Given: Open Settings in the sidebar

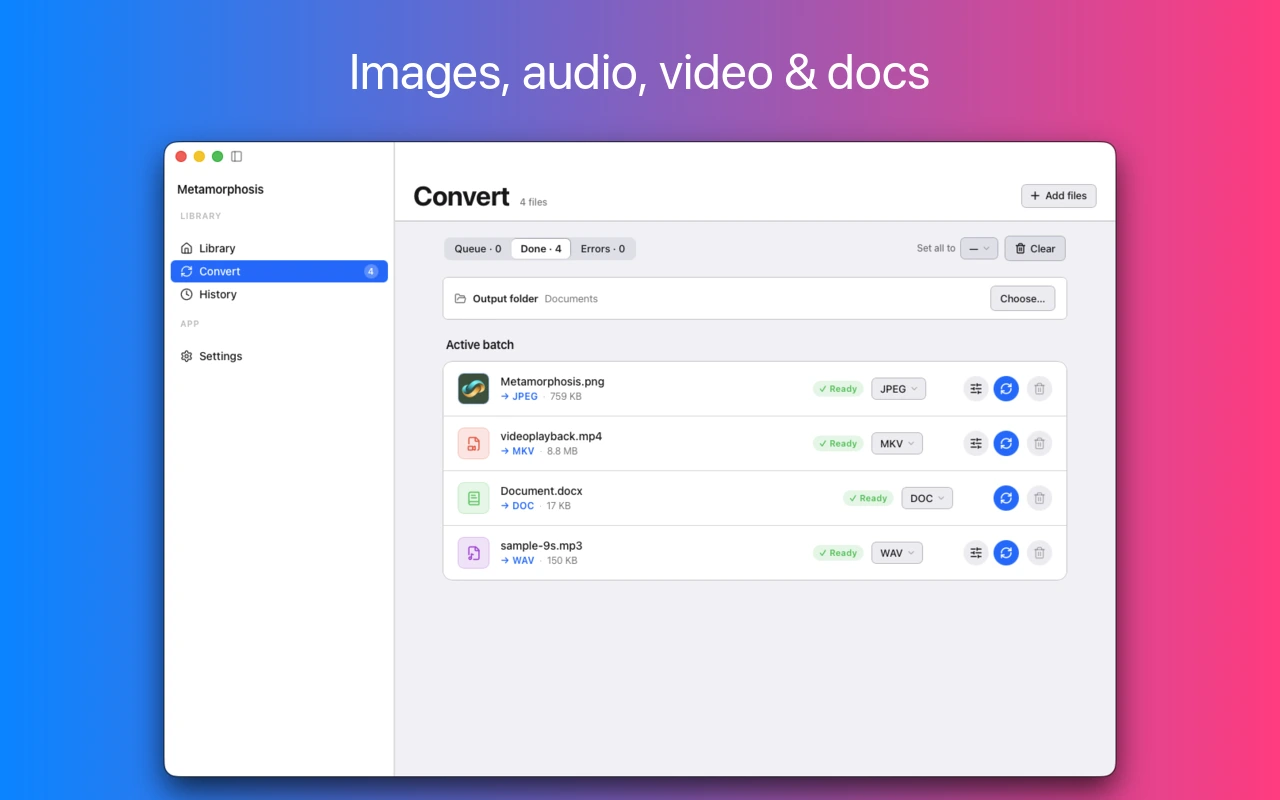Looking at the screenshot, I should (x=279, y=356).
